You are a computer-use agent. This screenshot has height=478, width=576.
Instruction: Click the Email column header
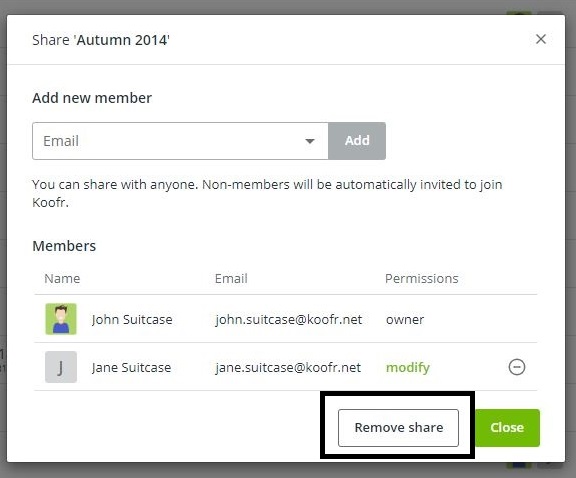[x=231, y=278]
